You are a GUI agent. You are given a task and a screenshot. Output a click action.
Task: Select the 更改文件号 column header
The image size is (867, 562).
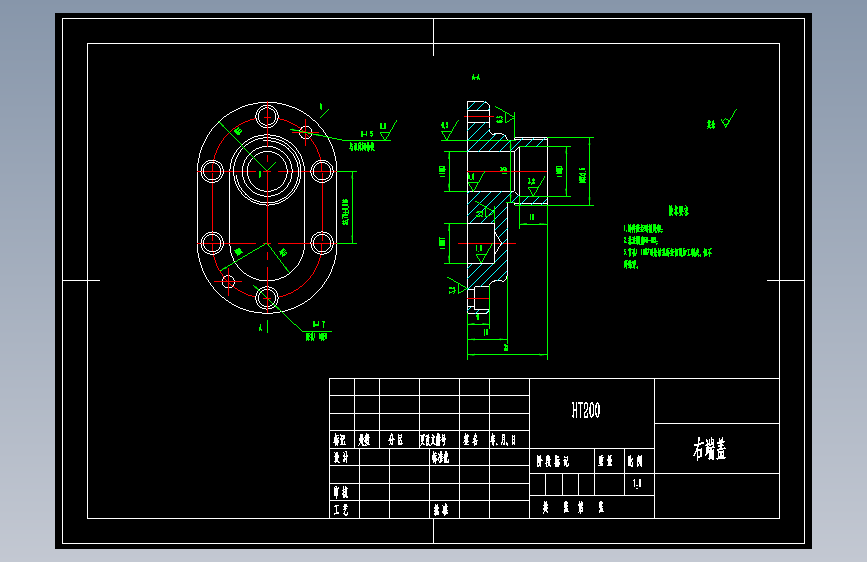[433, 440]
